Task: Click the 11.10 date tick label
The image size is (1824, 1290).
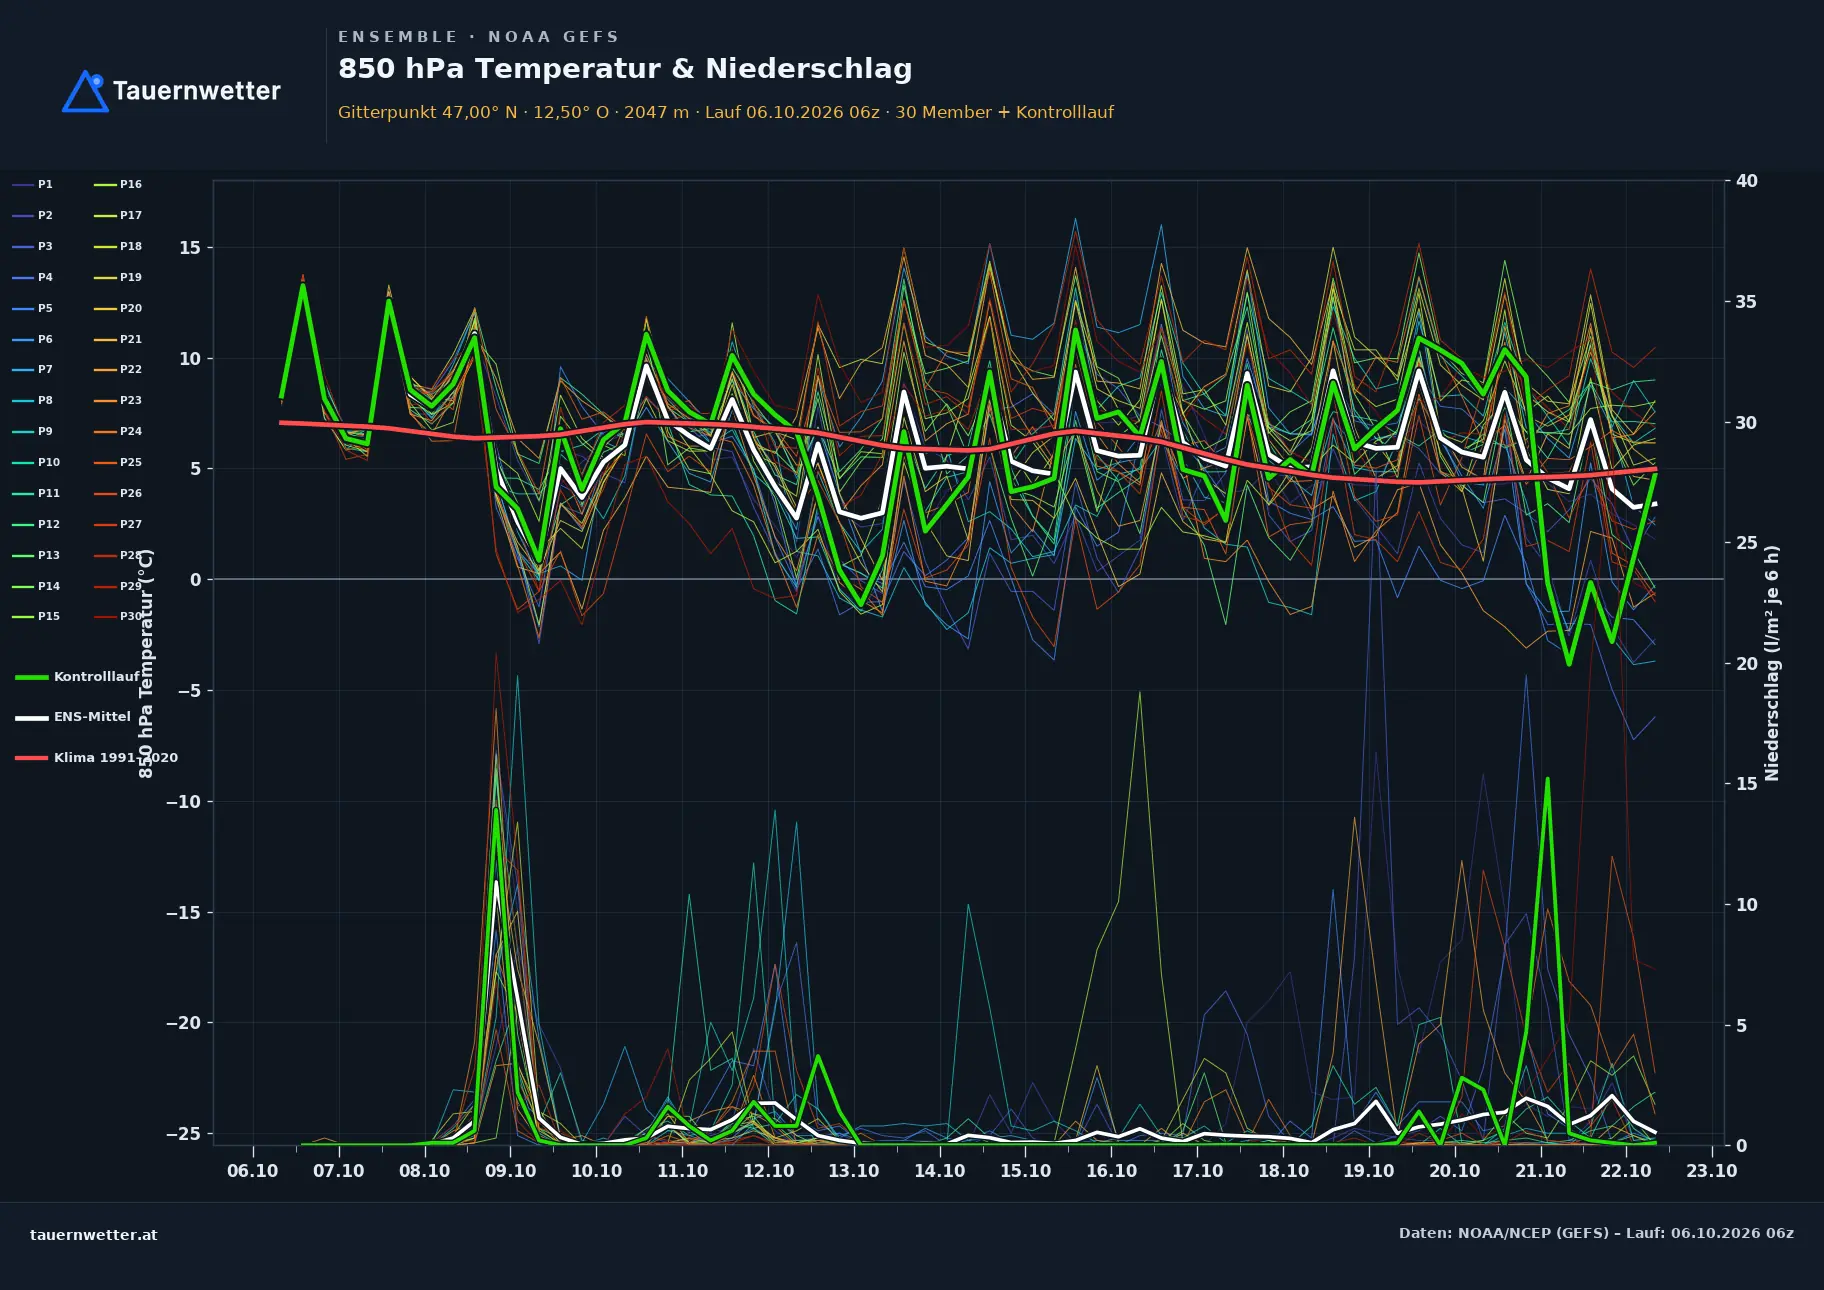Action: pyautogui.click(x=683, y=1171)
